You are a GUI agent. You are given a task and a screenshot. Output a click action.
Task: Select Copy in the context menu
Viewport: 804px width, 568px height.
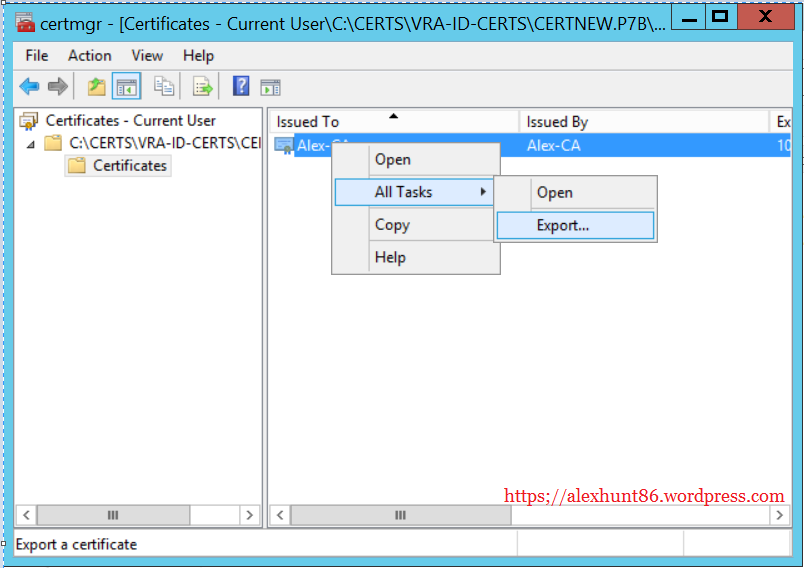(392, 225)
